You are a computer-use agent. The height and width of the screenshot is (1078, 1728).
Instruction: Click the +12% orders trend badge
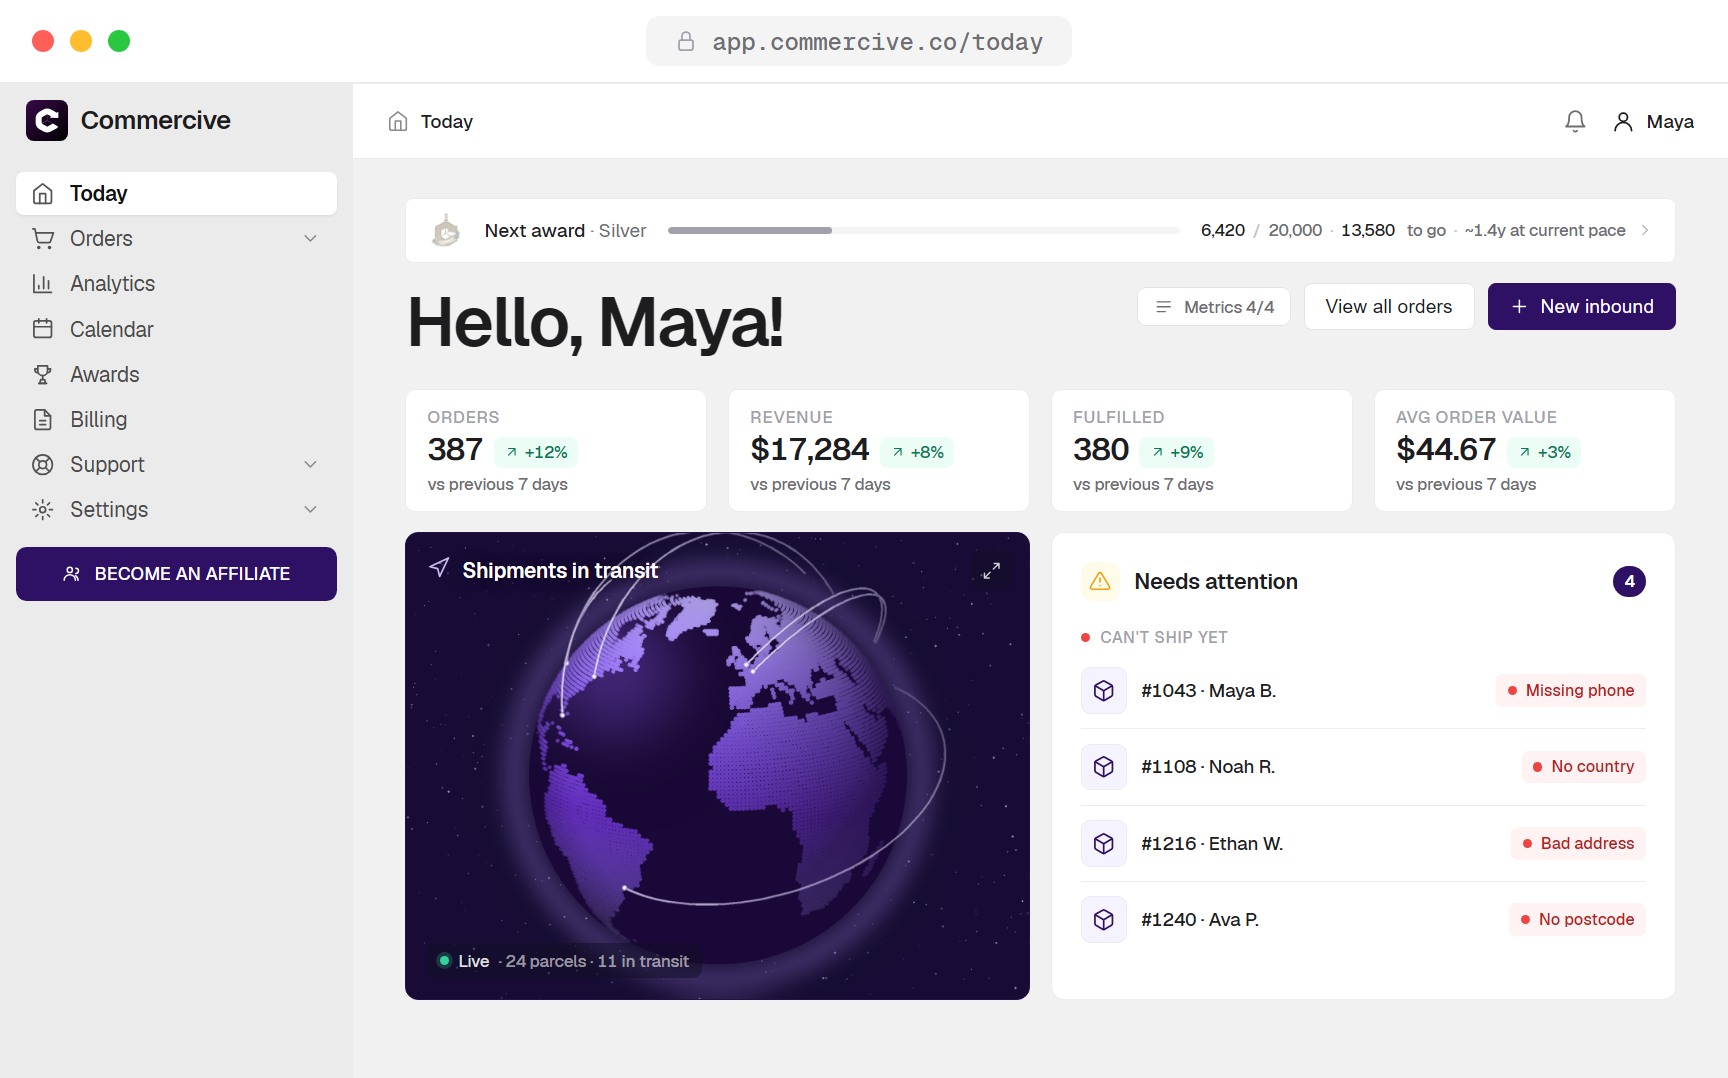click(x=536, y=452)
